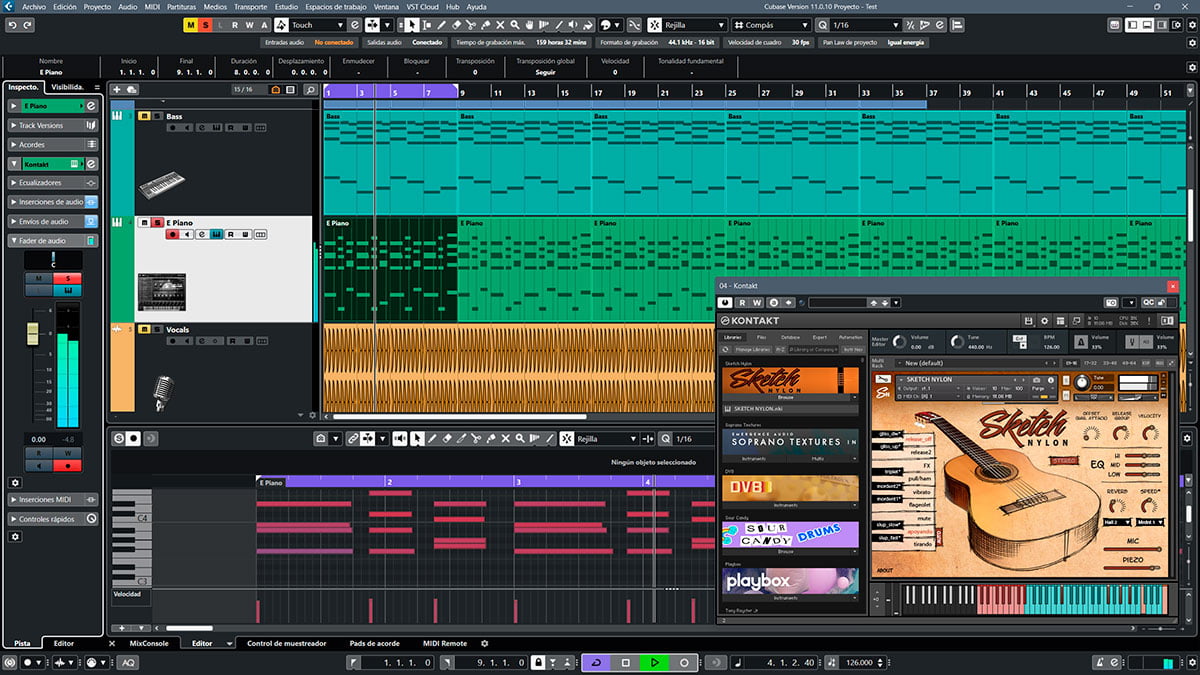The height and width of the screenshot is (675, 1200).
Task: Open Files tab in Kontakt browser
Action: (762, 337)
